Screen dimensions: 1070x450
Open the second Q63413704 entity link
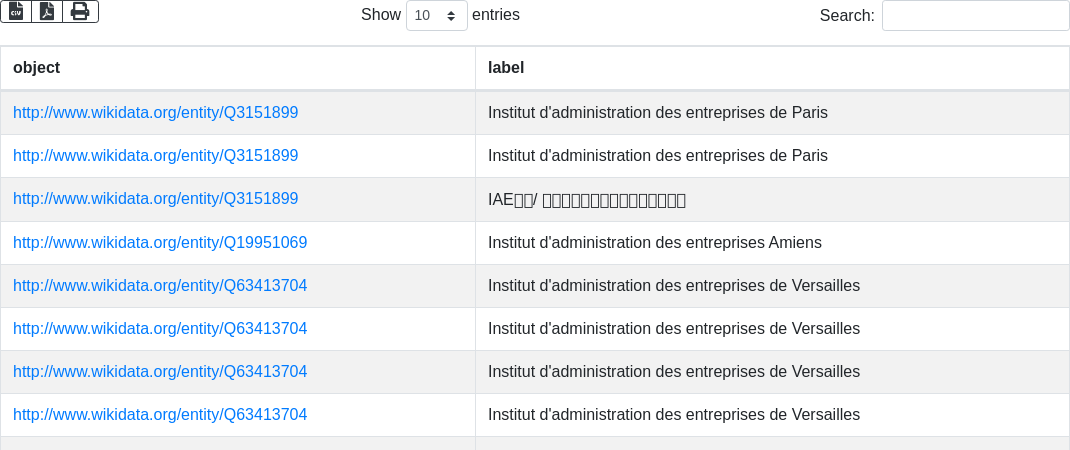point(160,329)
